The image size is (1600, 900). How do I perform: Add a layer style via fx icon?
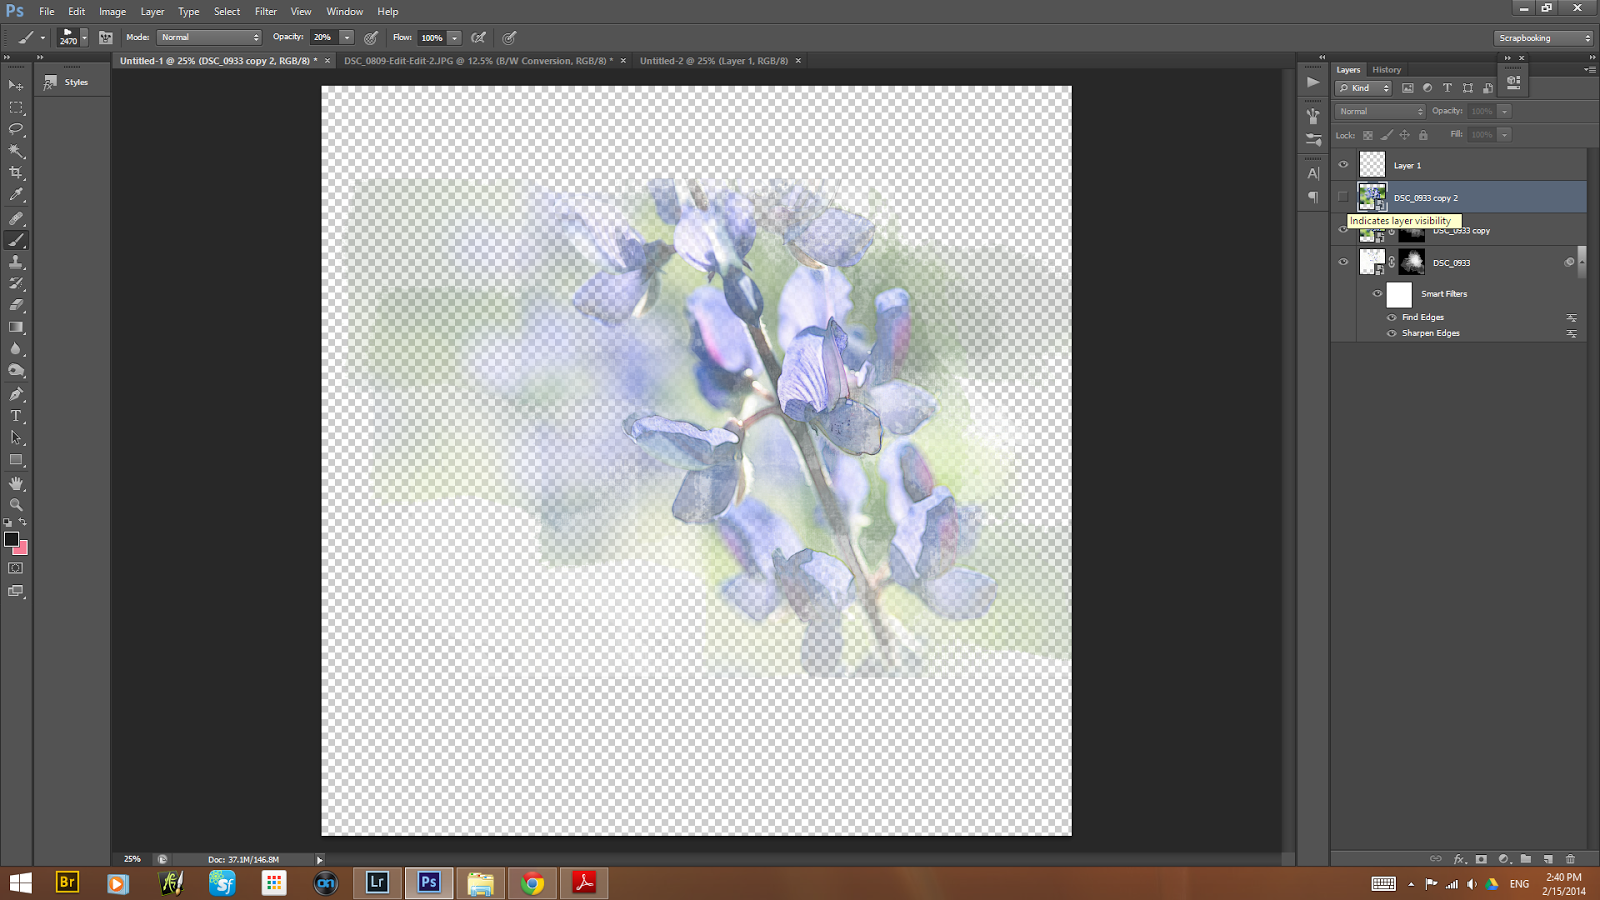1459,859
